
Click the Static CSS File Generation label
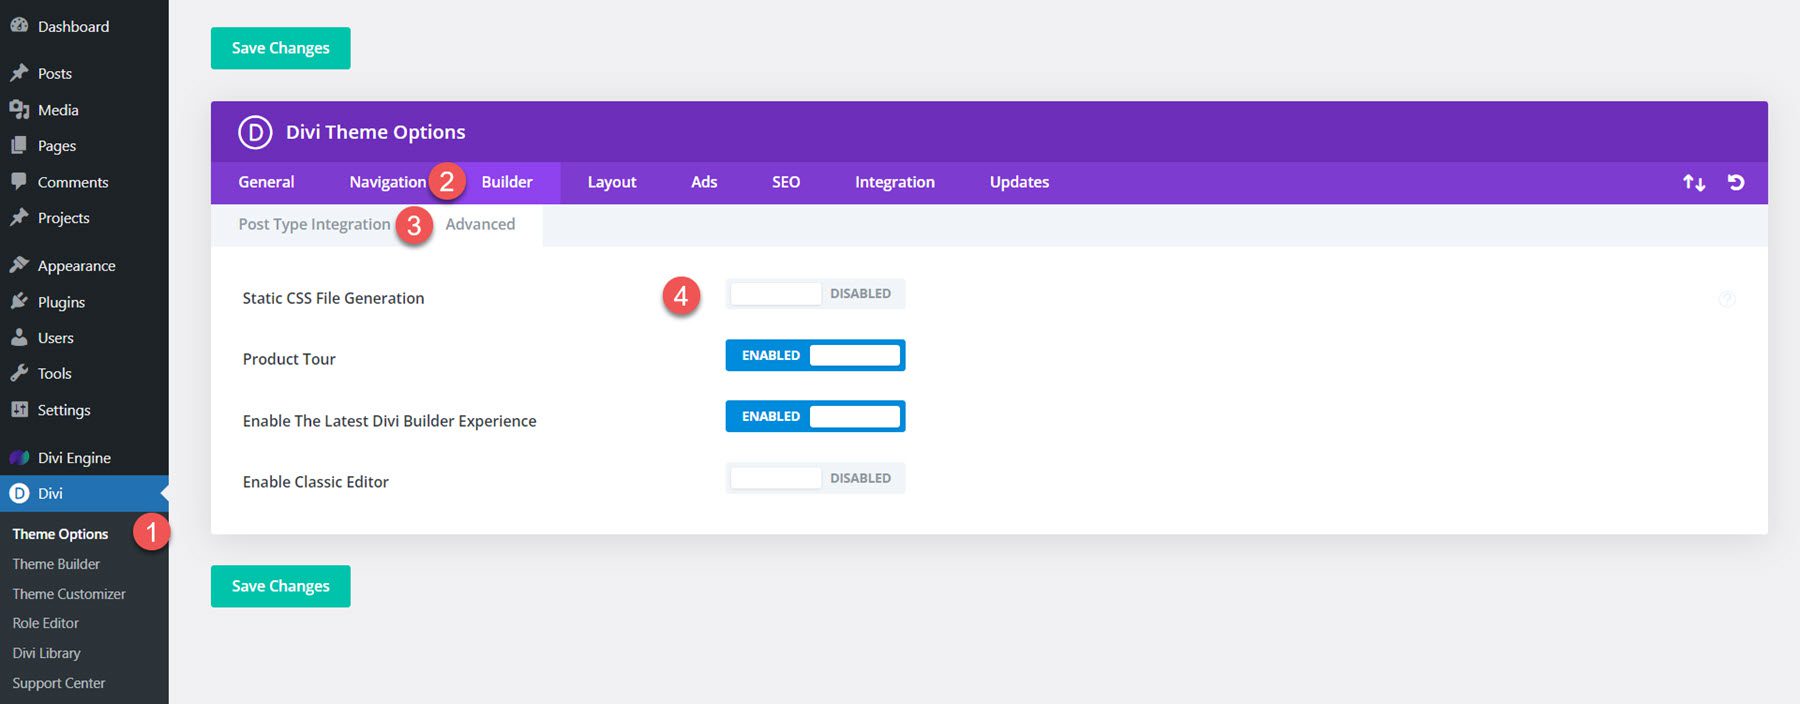[x=333, y=298]
